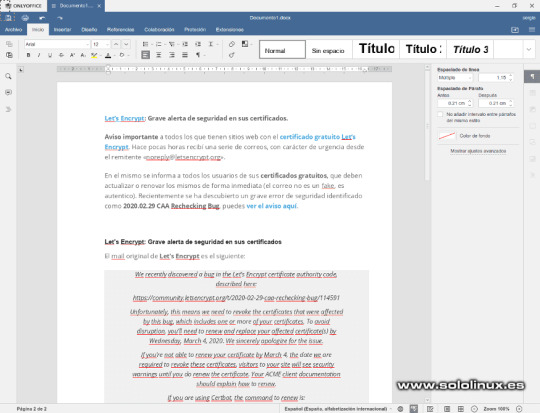The height and width of the screenshot is (413, 540).
Task: Toggle underline formatting
Action: [x=50, y=55]
